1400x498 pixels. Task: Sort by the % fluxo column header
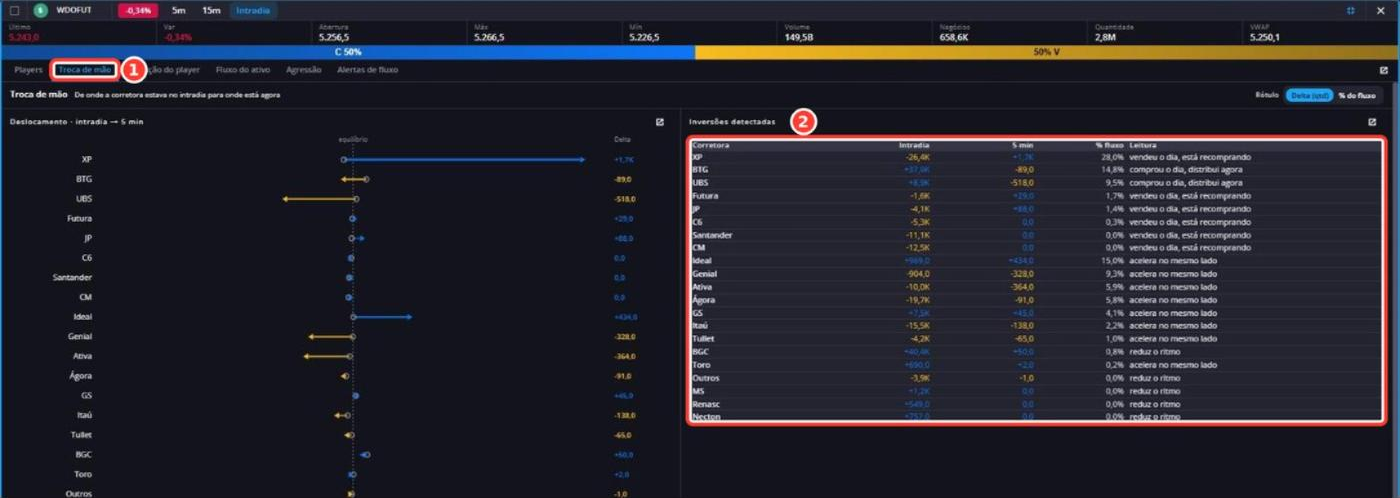coord(1109,145)
